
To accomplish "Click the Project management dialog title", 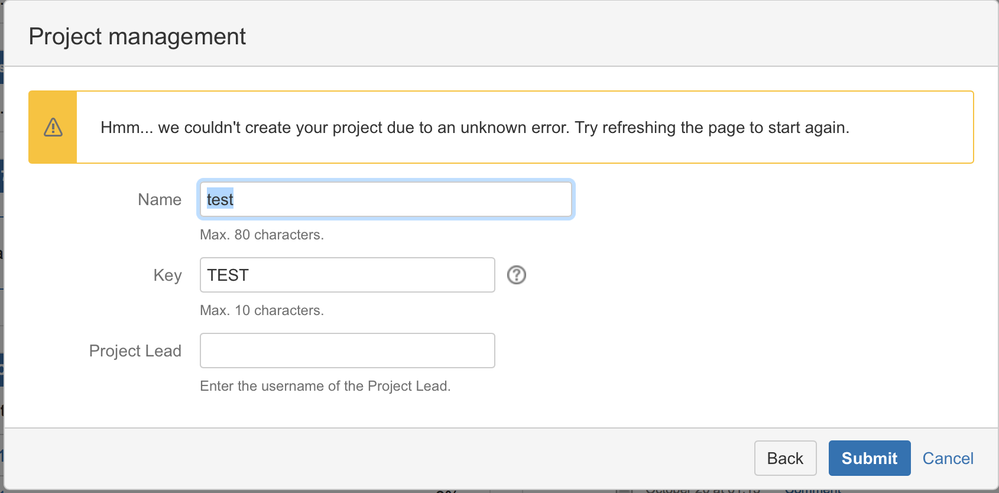I will click(x=137, y=37).
